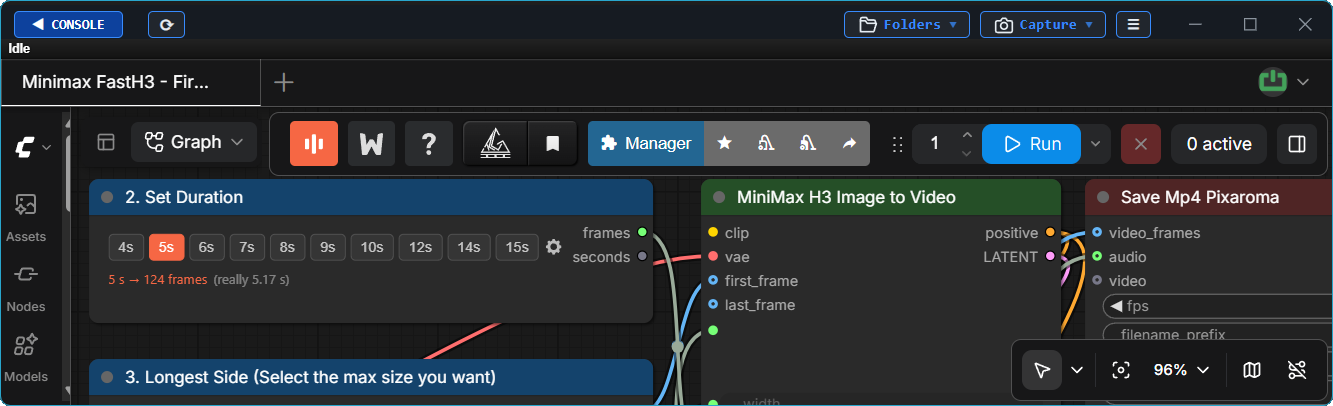1333x406 pixels.
Task: Click the second figure icon before share arrow
Action: (x=808, y=144)
